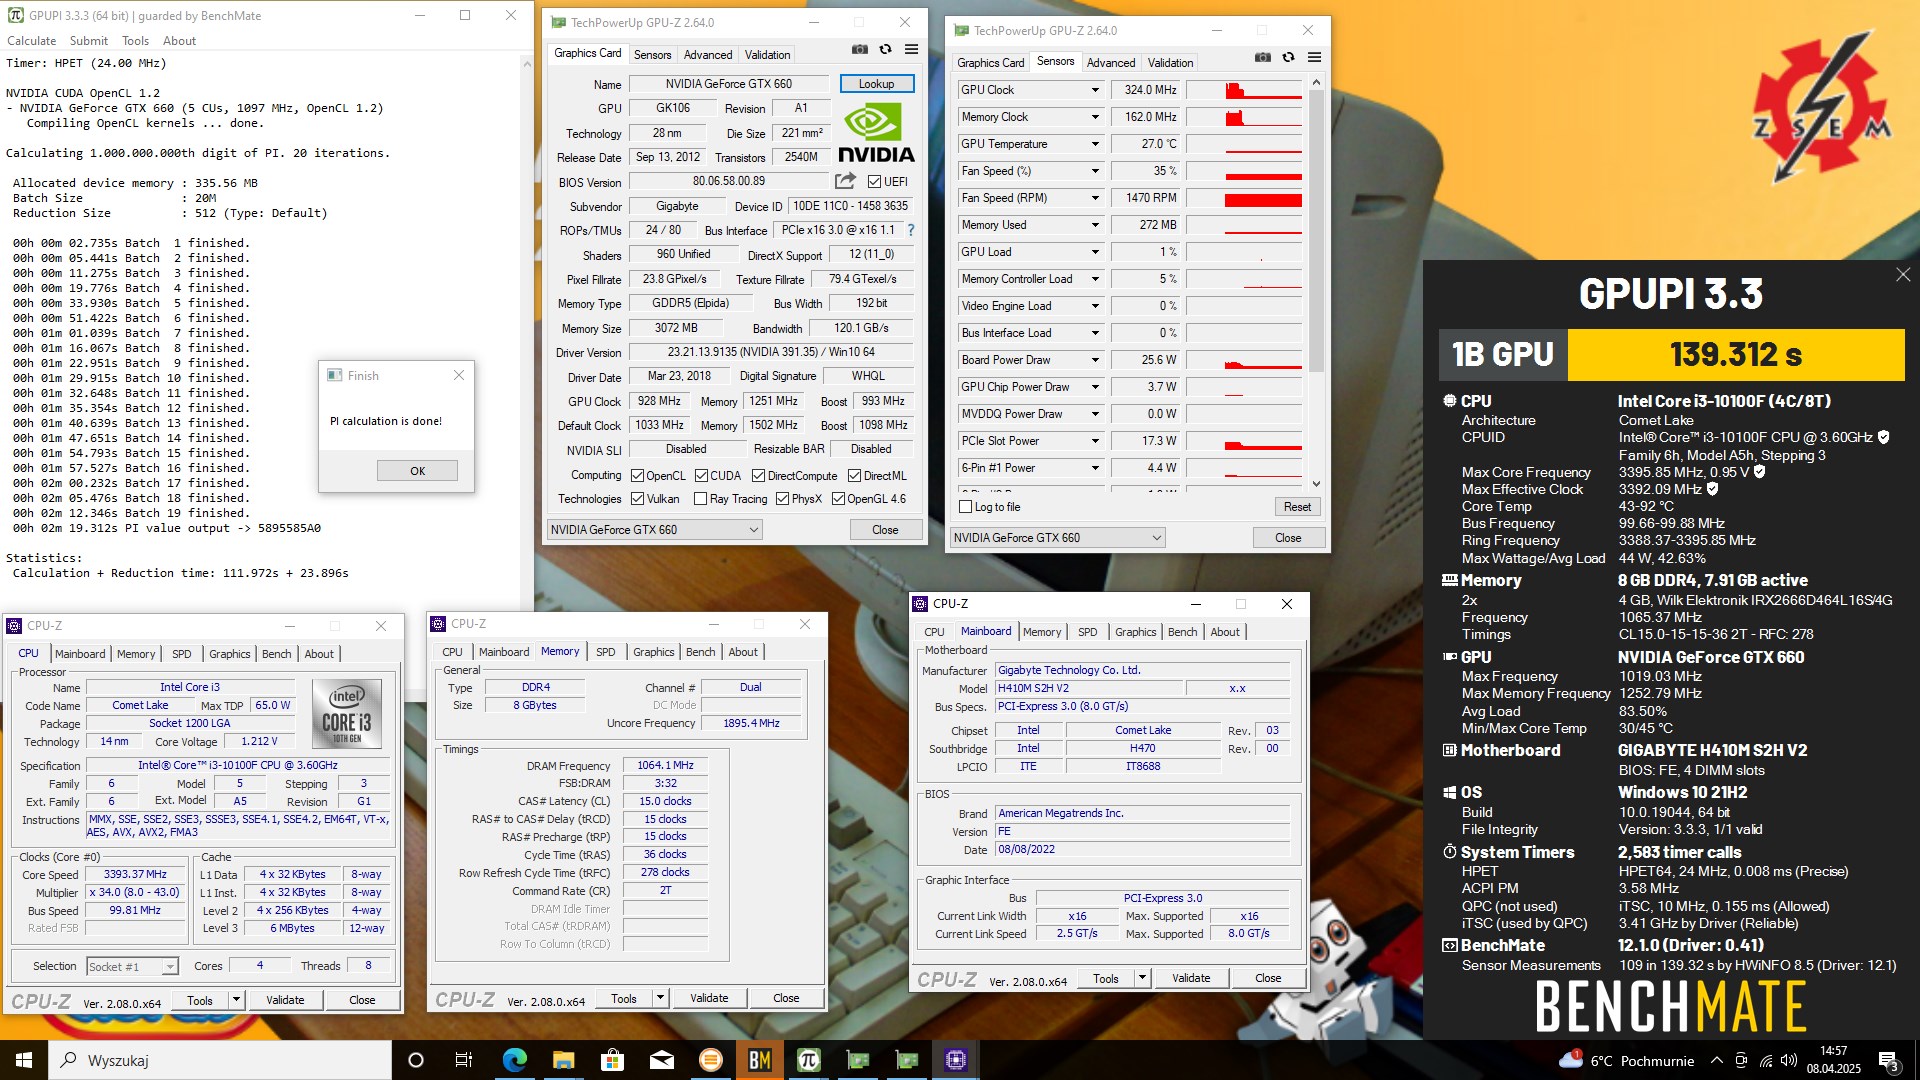Toggle CUDA checkbox in GPU-Z

(x=701, y=476)
